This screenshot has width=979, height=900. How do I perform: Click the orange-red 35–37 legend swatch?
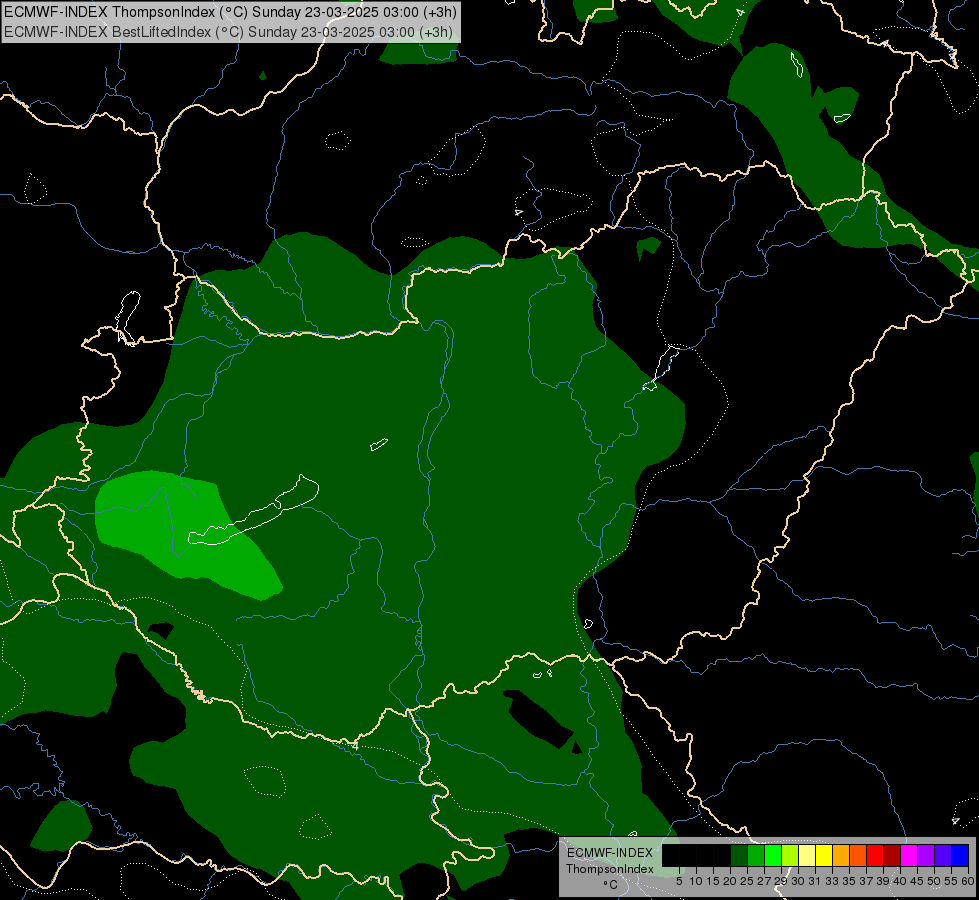point(858,855)
